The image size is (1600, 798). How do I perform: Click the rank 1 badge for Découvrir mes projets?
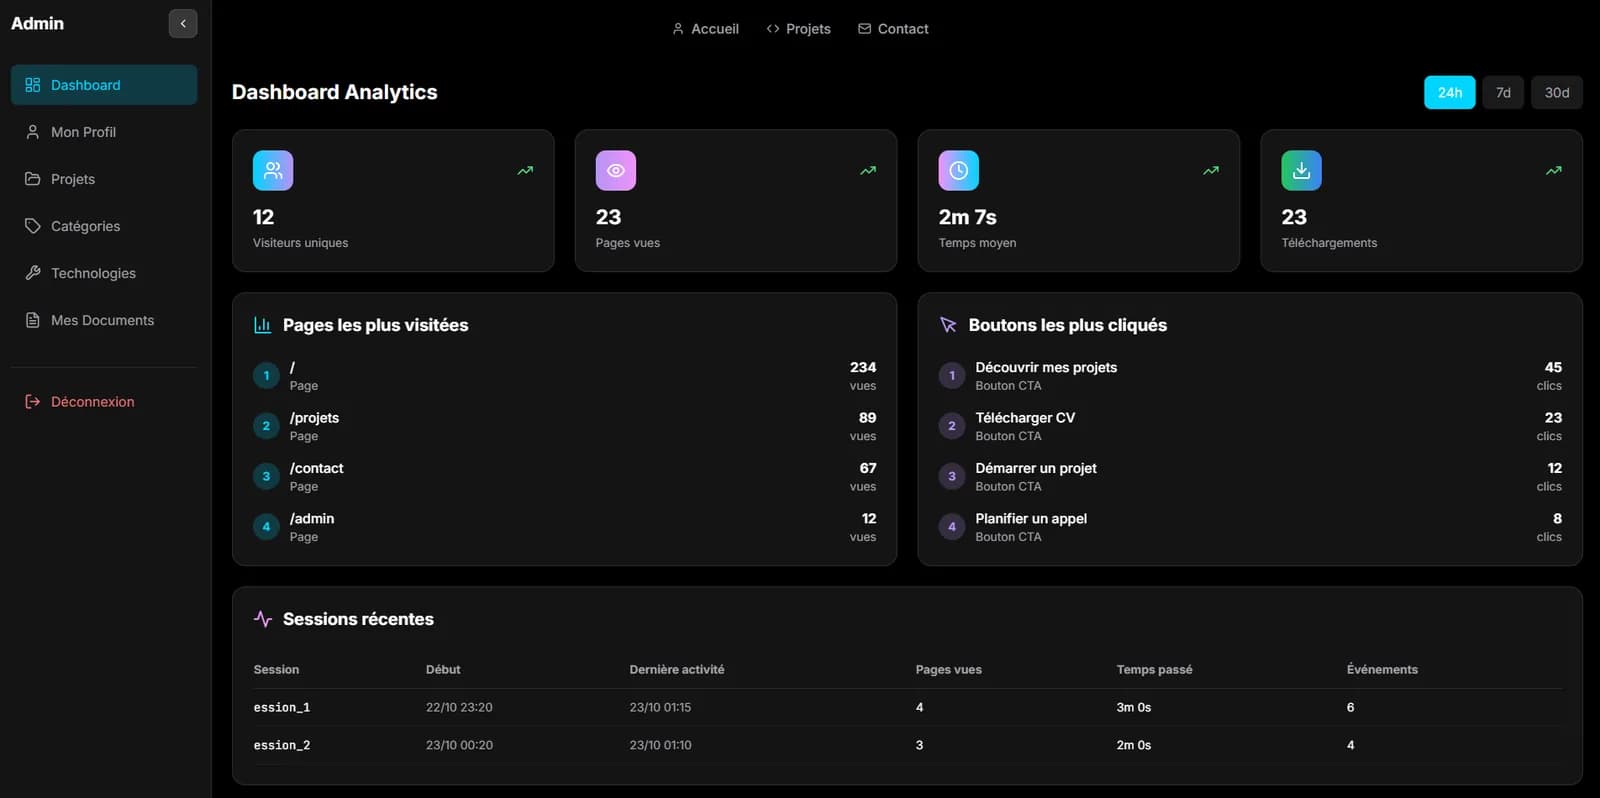951,376
